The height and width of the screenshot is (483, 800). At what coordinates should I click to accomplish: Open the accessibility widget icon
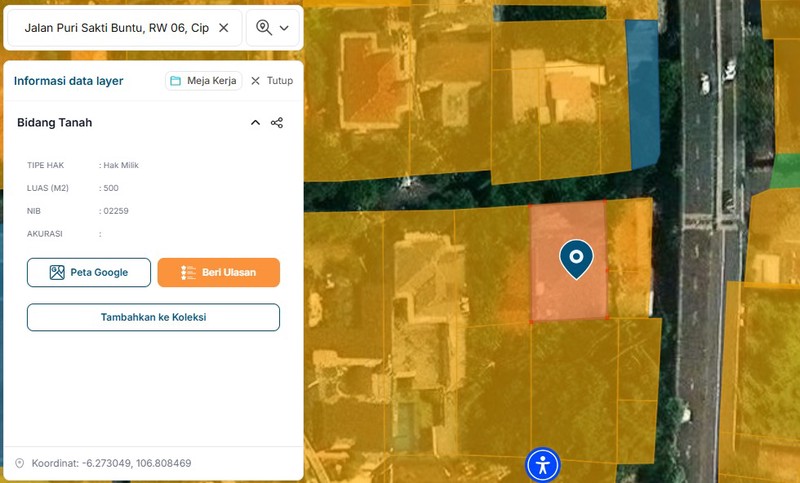pyautogui.click(x=543, y=464)
